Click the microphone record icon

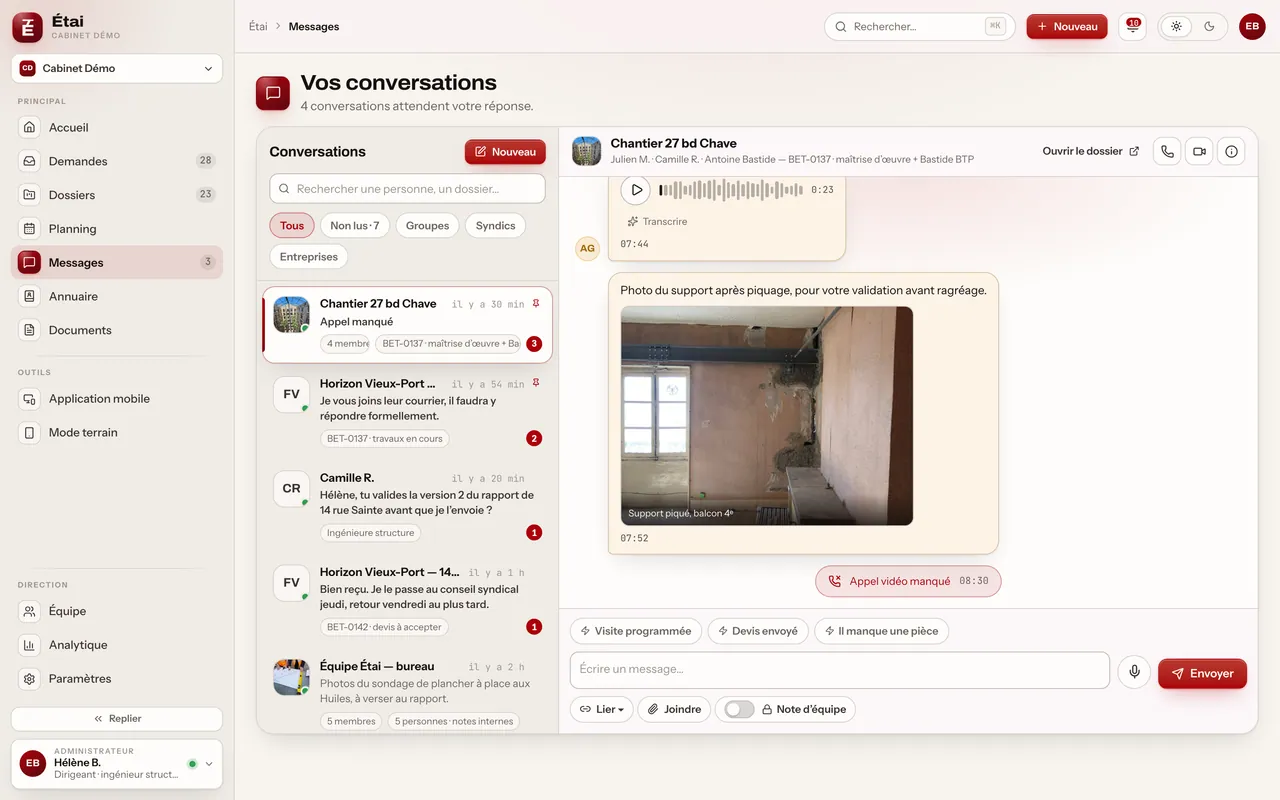point(1134,672)
